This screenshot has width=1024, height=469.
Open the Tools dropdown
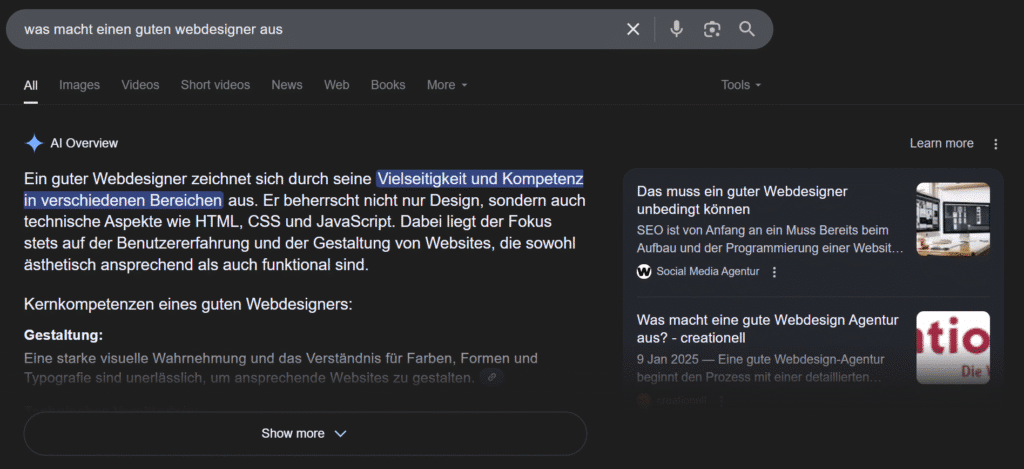(x=741, y=85)
